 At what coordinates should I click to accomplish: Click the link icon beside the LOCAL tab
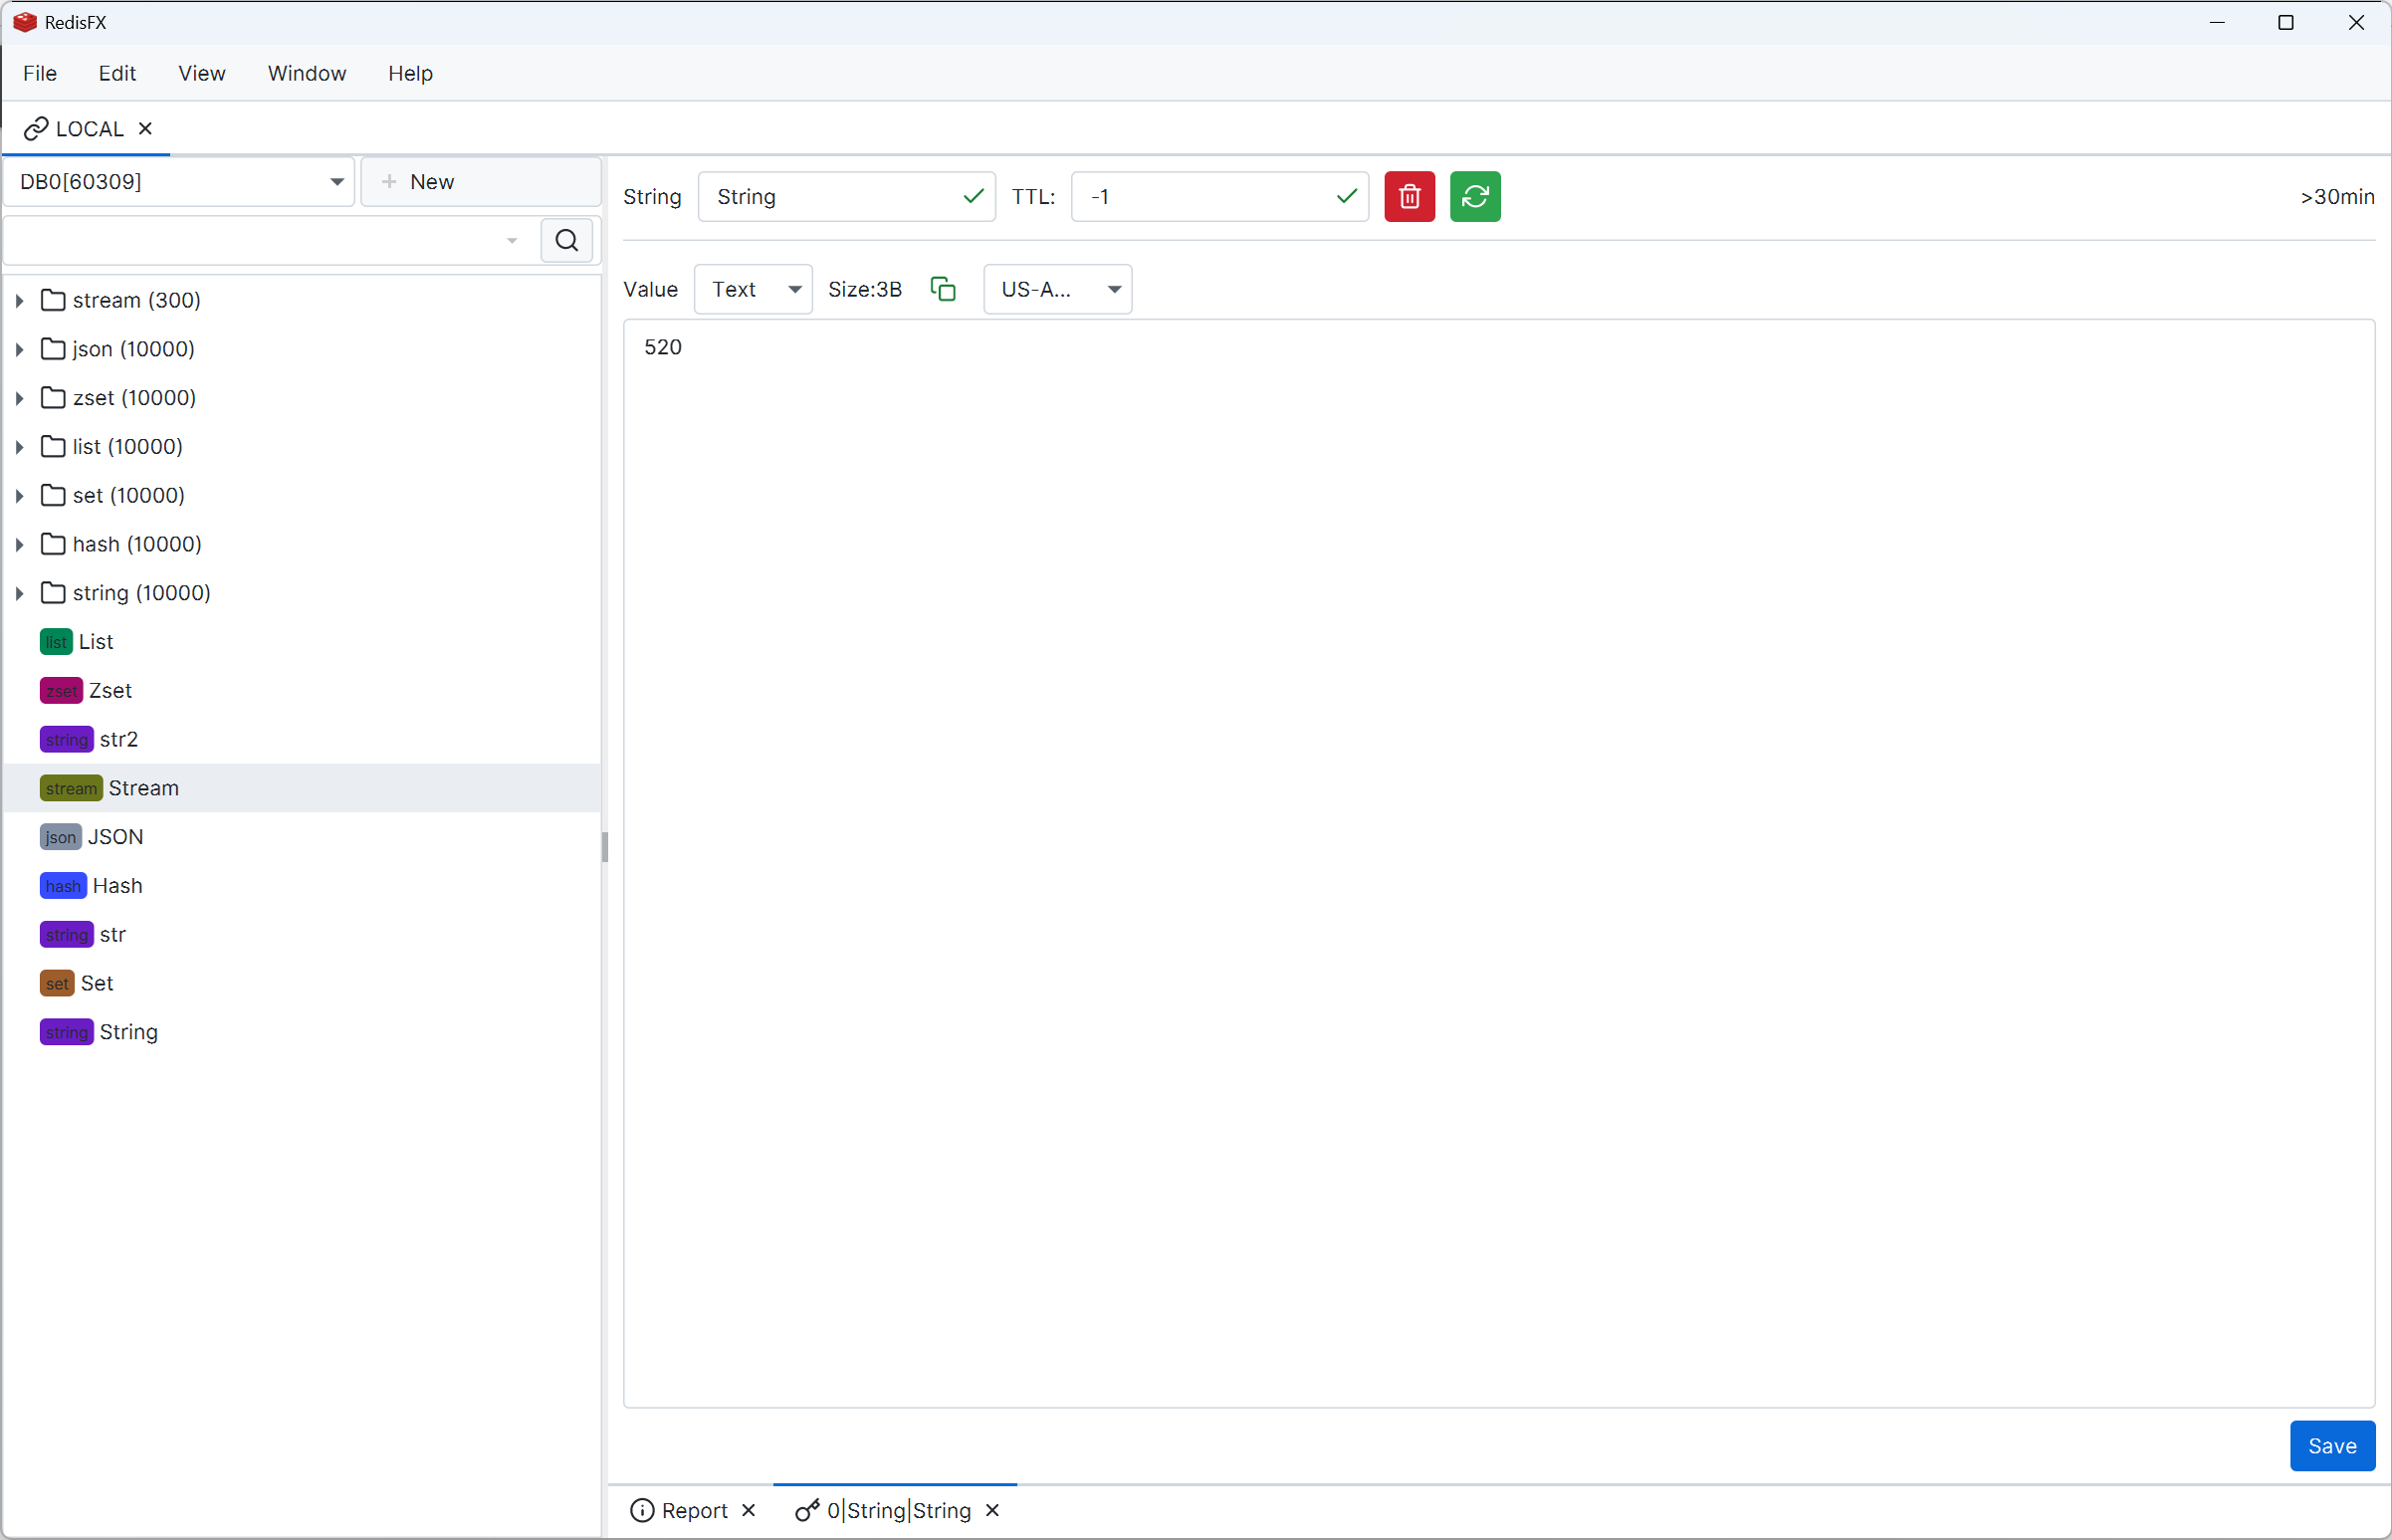coord(37,127)
